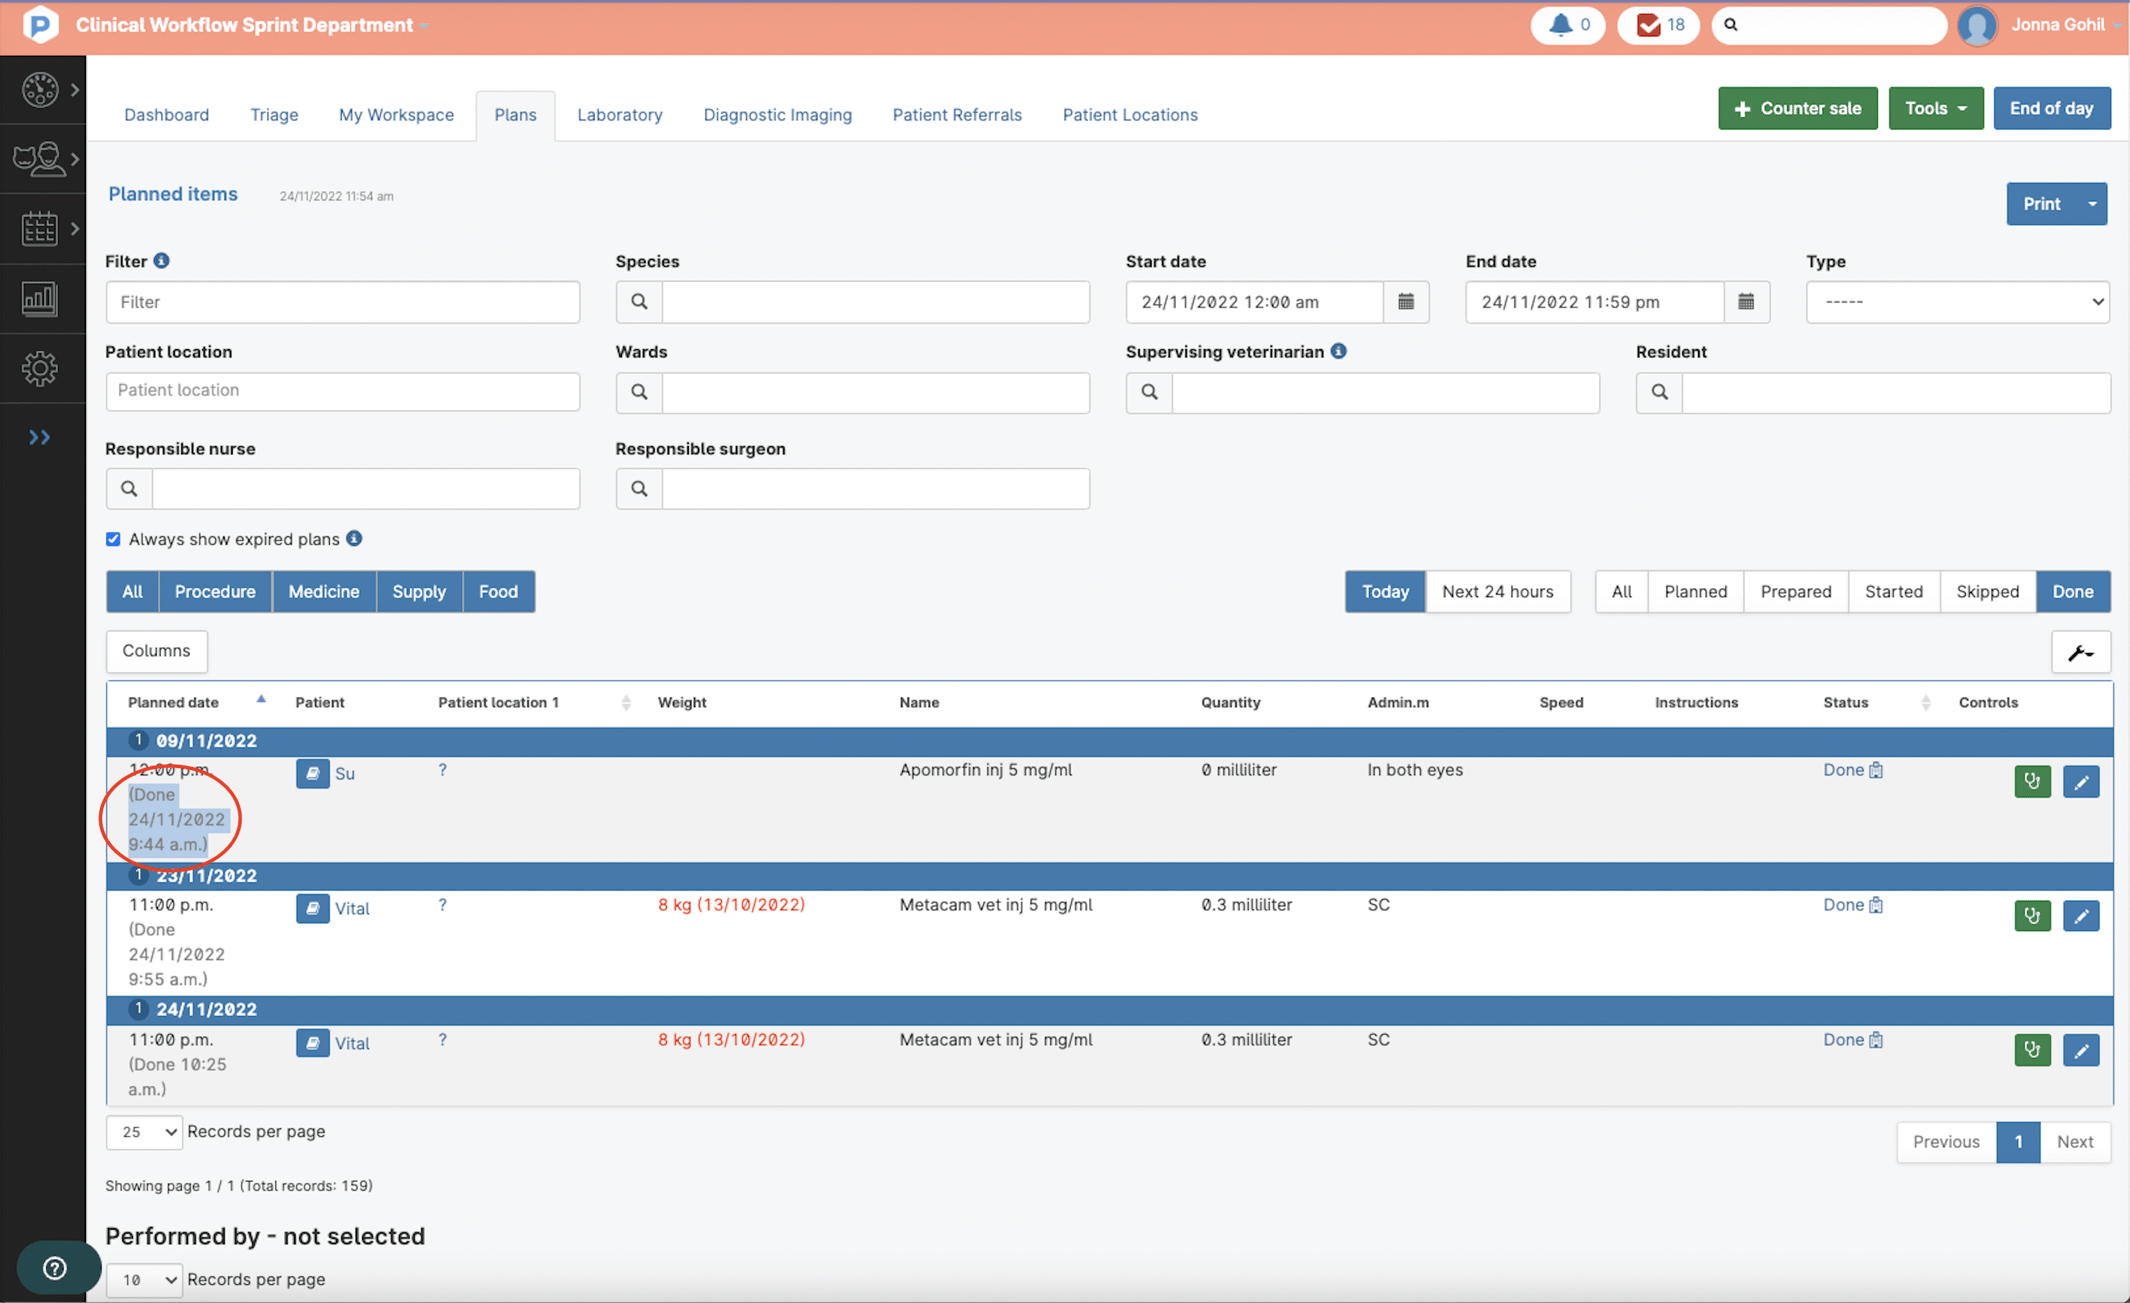
Task: Select the Skipped status filter
Action: pos(1988,591)
